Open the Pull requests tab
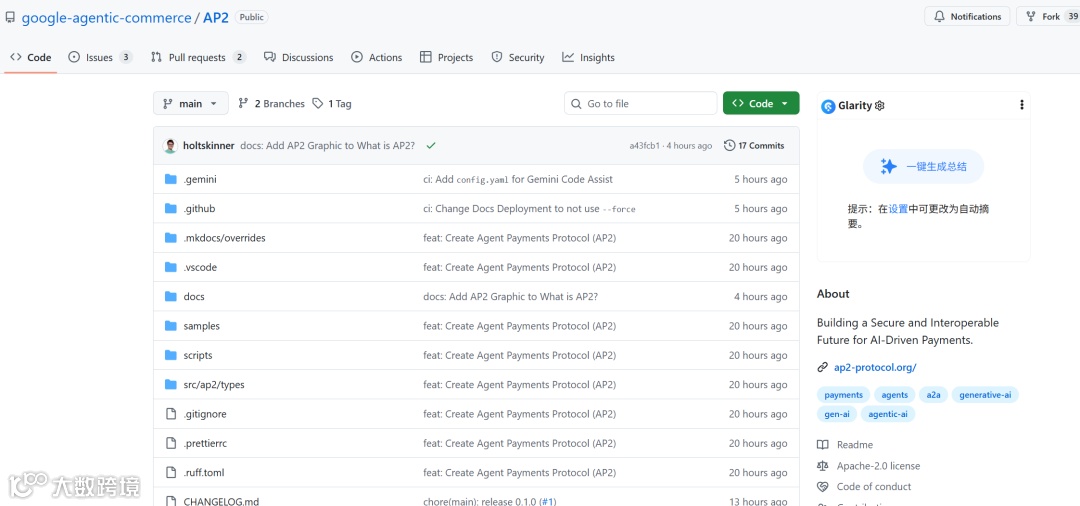1080x506 pixels. [x=198, y=57]
